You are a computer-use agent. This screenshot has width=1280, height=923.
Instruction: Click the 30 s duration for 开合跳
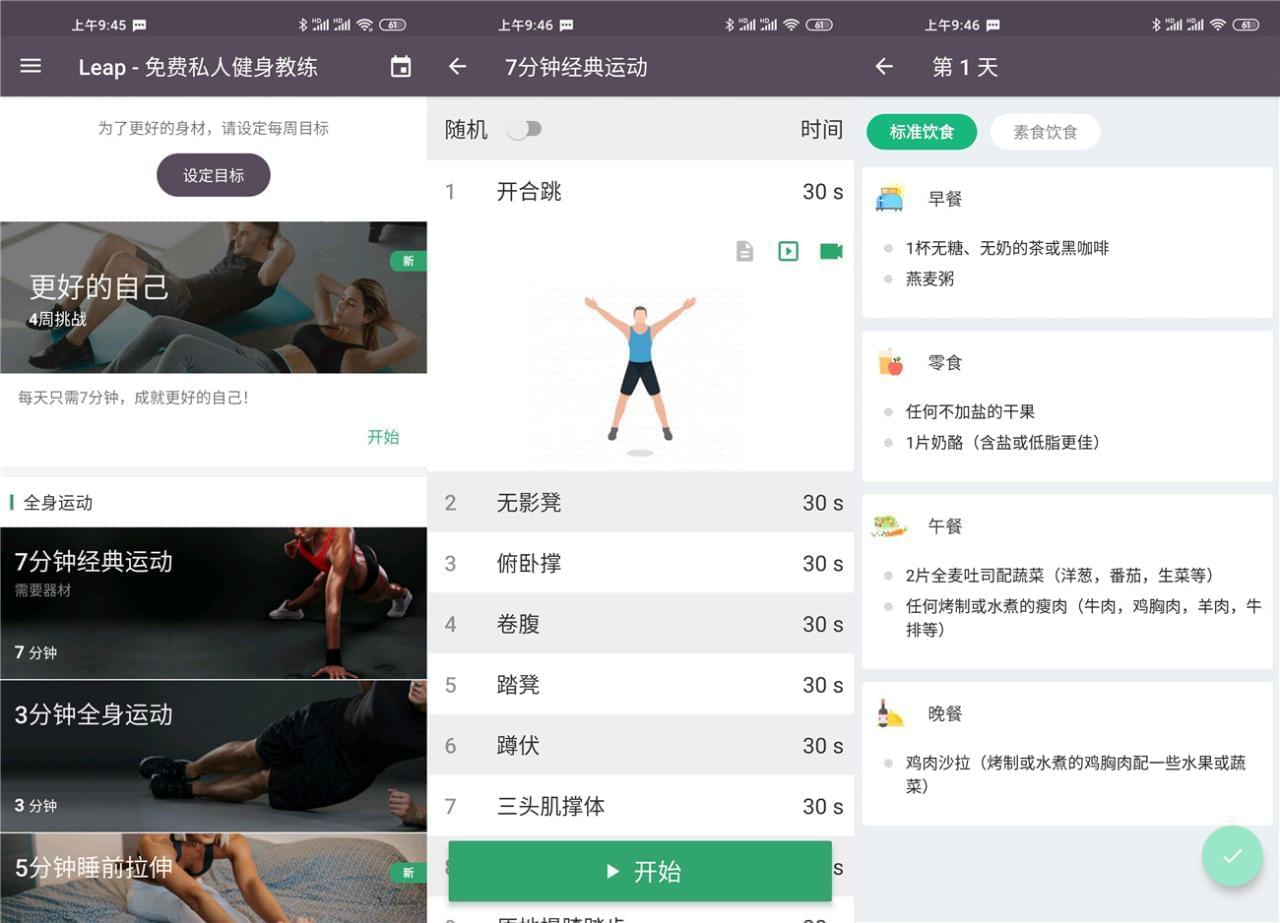(822, 191)
